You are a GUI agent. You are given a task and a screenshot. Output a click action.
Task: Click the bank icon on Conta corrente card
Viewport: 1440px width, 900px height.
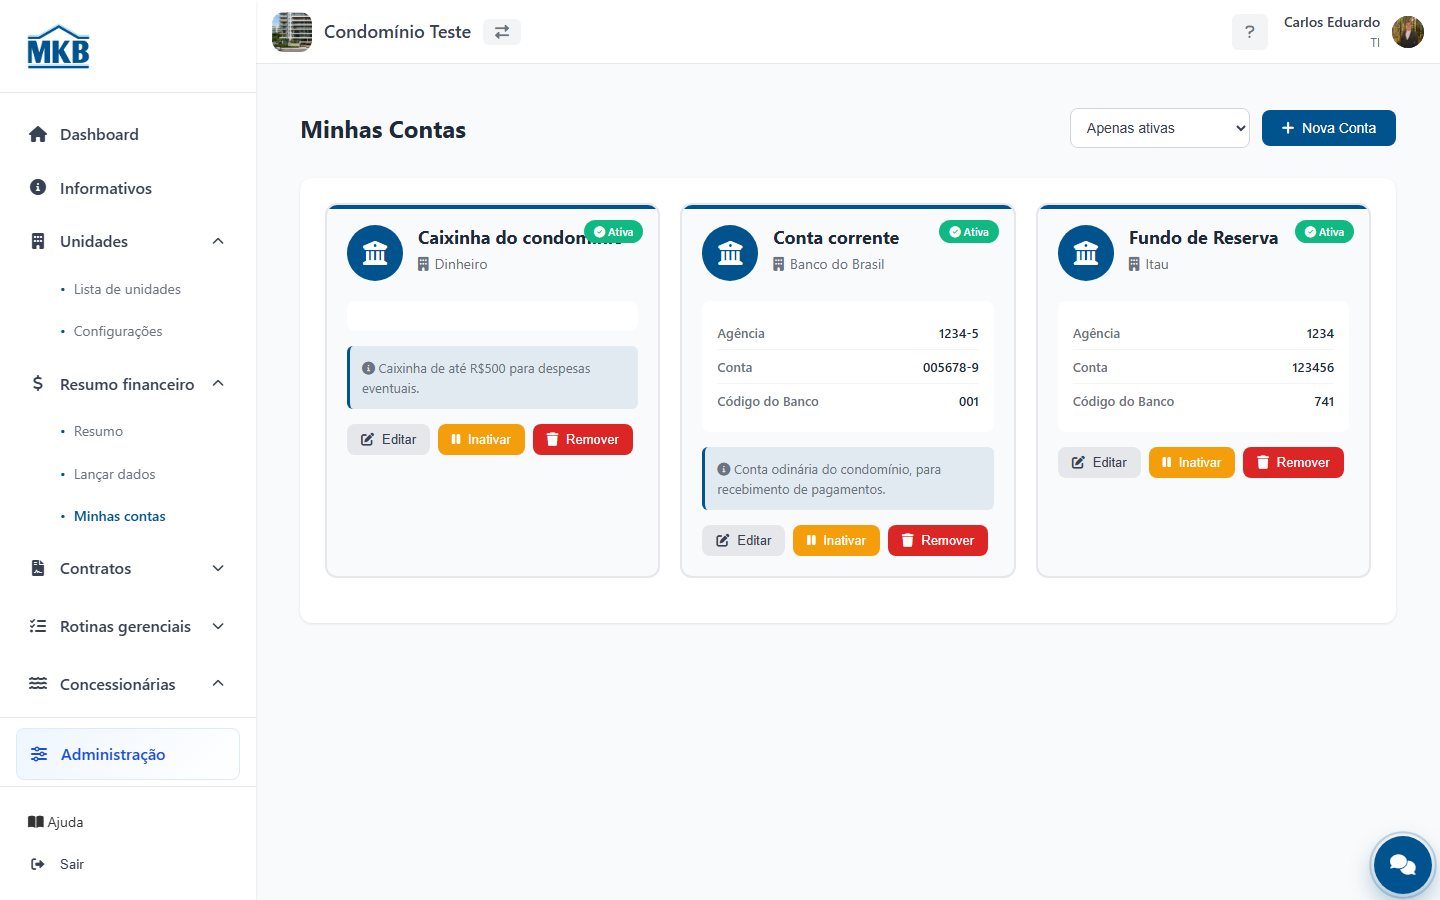[x=730, y=253]
